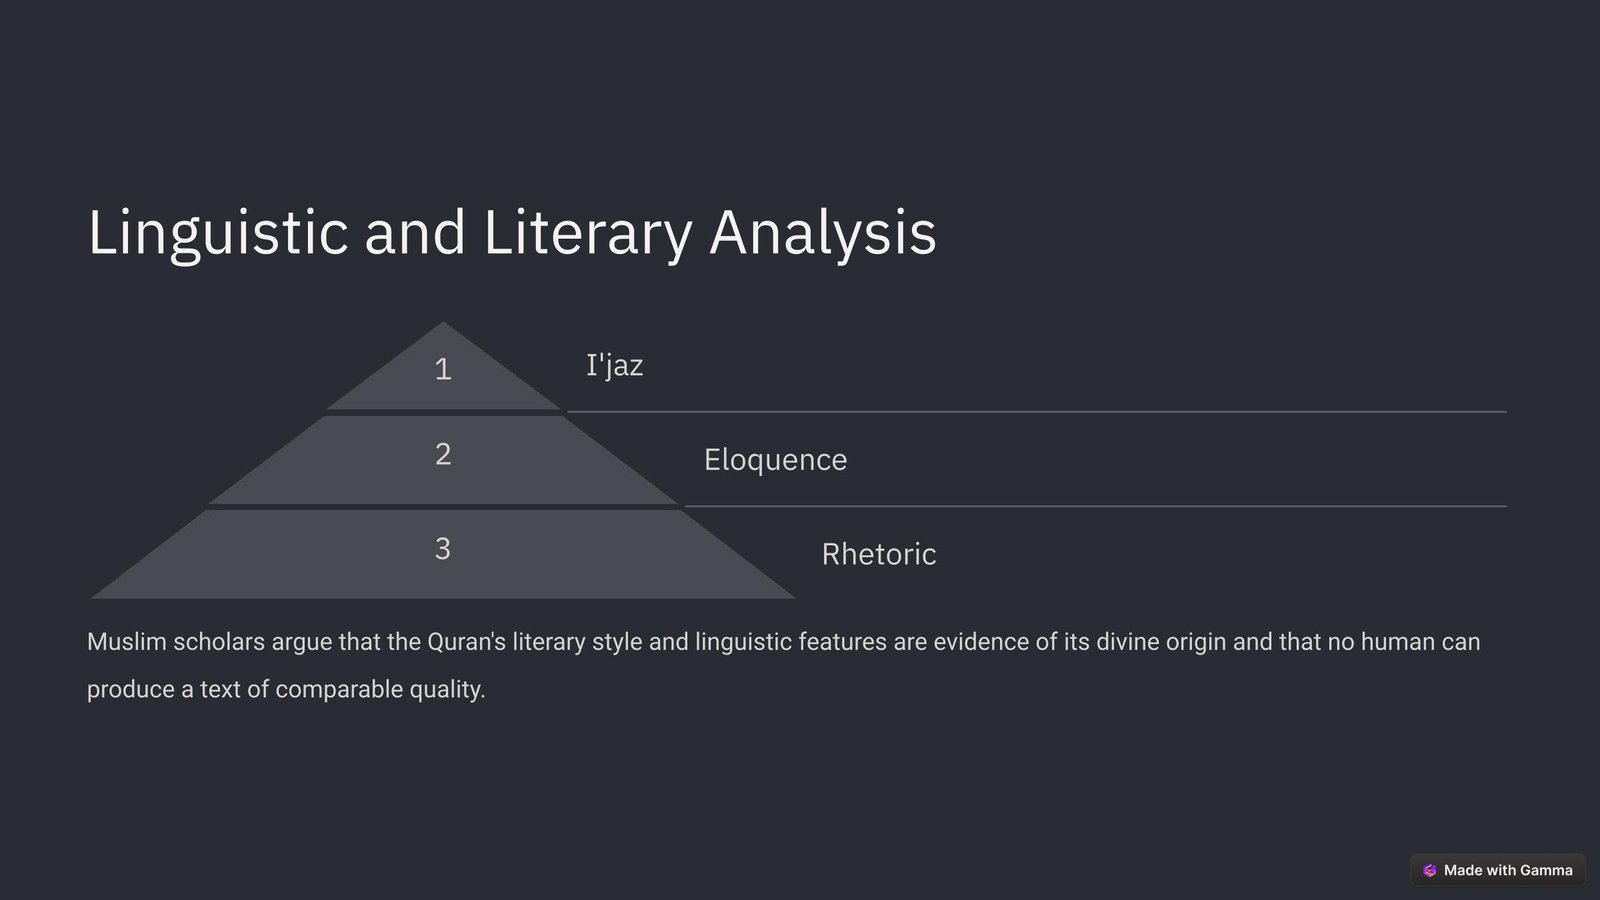Image resolution: width=1600 pixels, height=900 pixels.
Task: Click the word Linguistic in the title
Action: click(218, 233)
